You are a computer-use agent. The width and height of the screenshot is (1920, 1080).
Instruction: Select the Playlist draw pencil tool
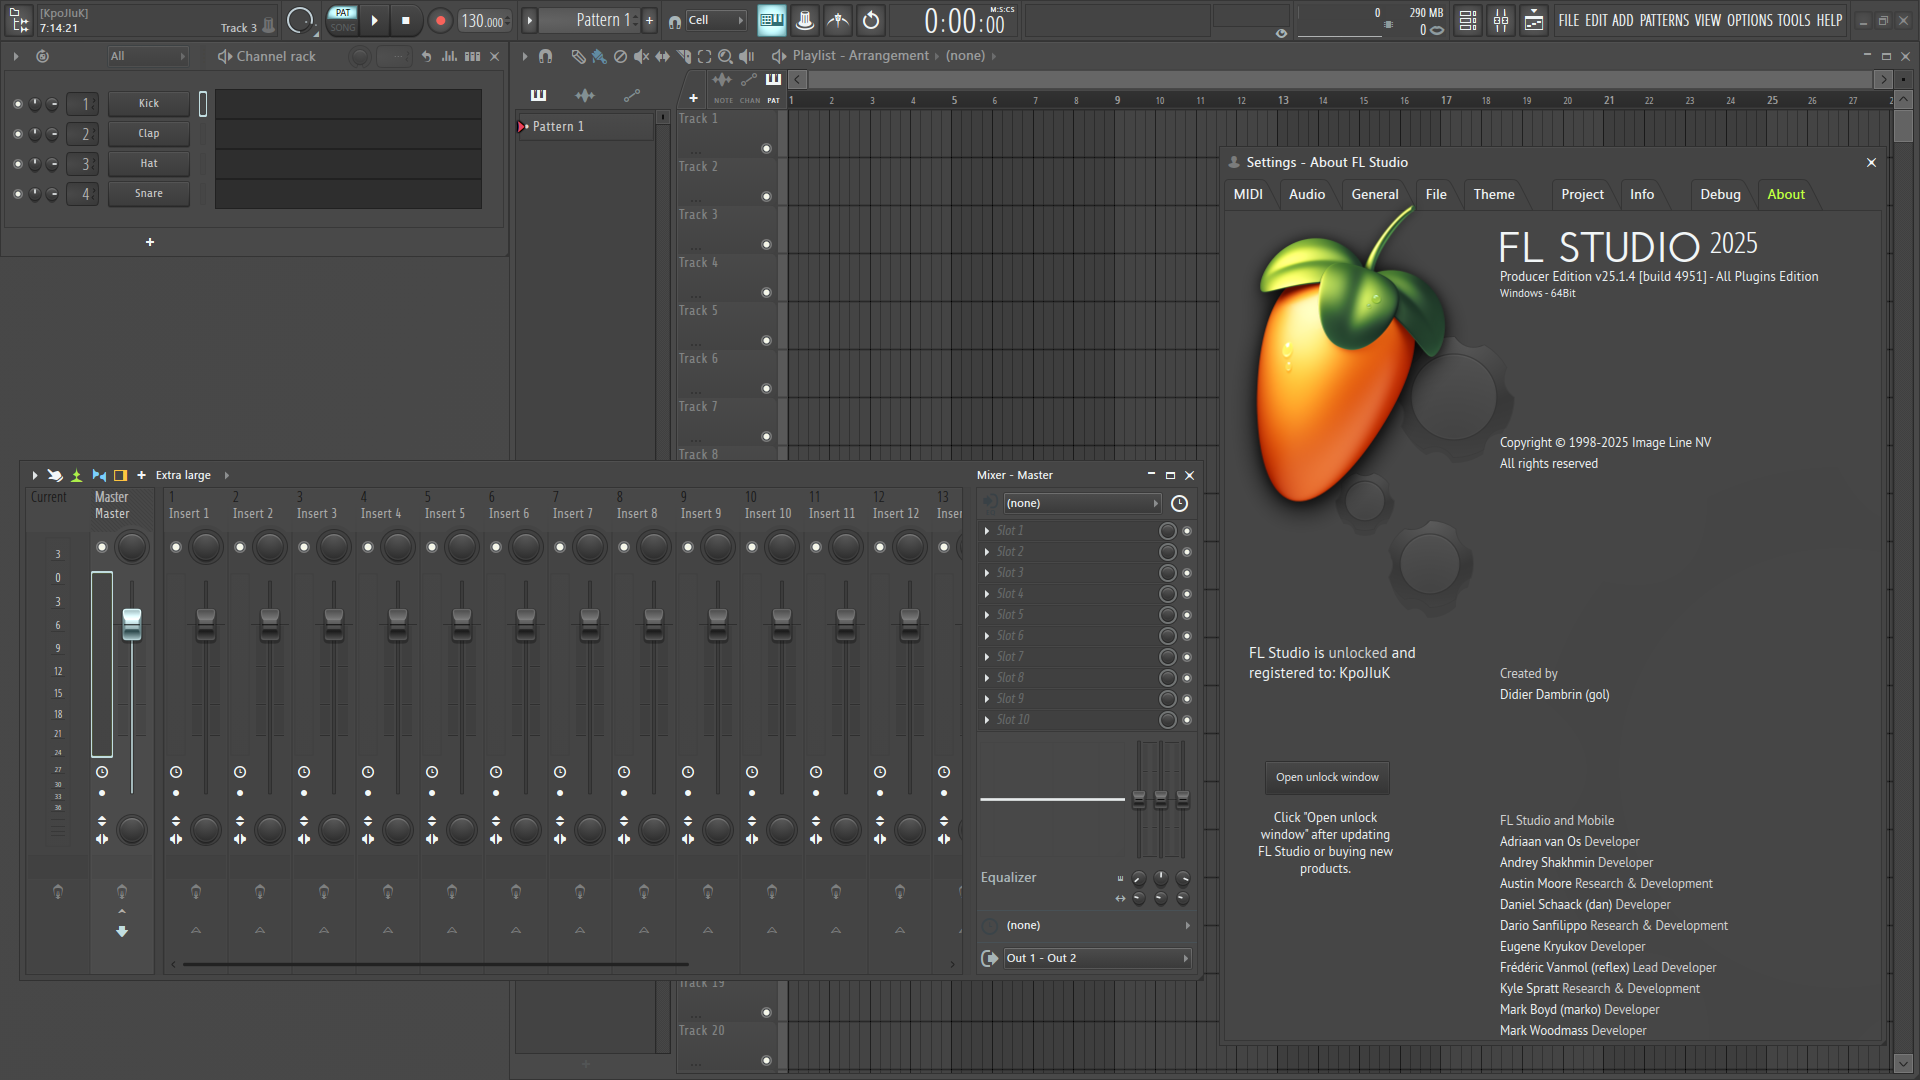tap(578, 56)
